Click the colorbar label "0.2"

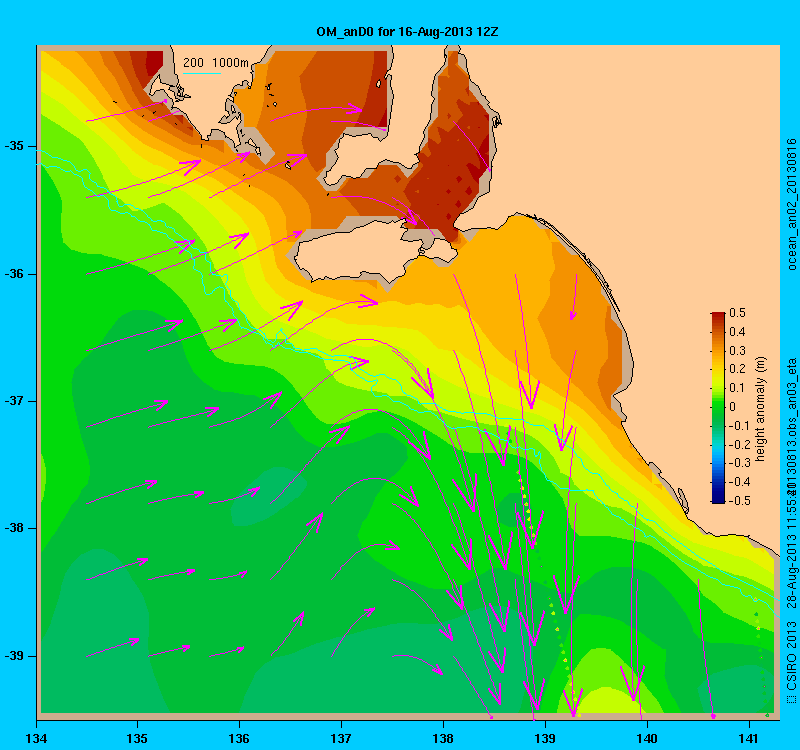point(737,369)
